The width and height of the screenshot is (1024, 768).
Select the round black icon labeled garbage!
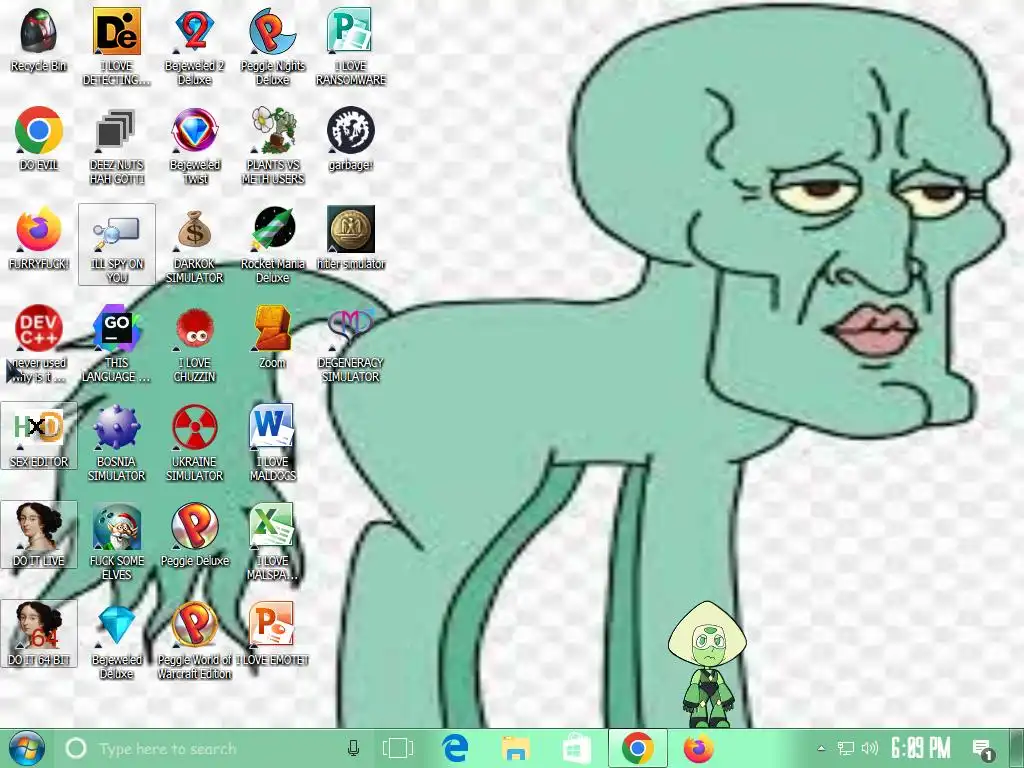pos(351,131)
